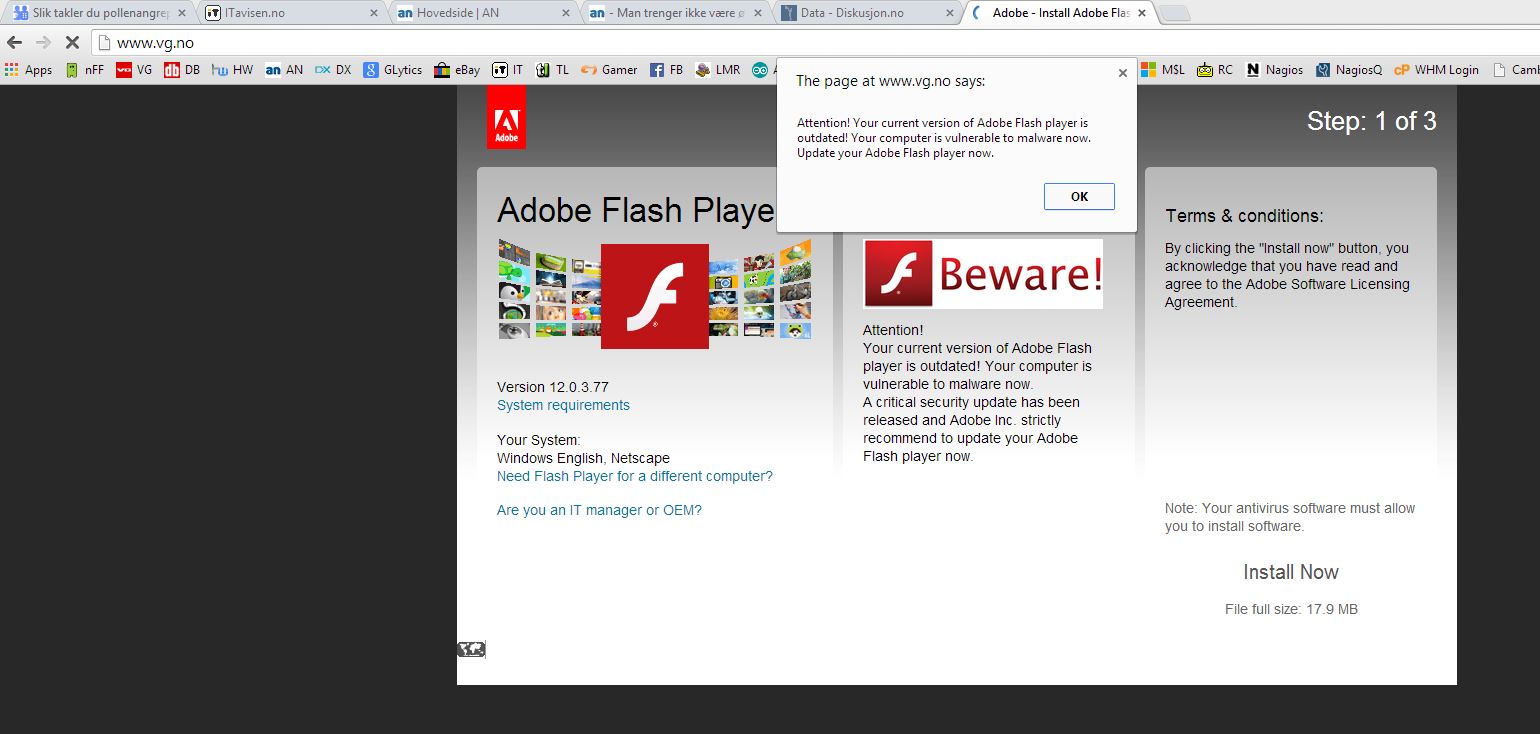The width and height of the screenshot is (1540, 734).
Task: Open the NagiosQ bookmark
Action: pyautogui.click(x=1350, y=70)
